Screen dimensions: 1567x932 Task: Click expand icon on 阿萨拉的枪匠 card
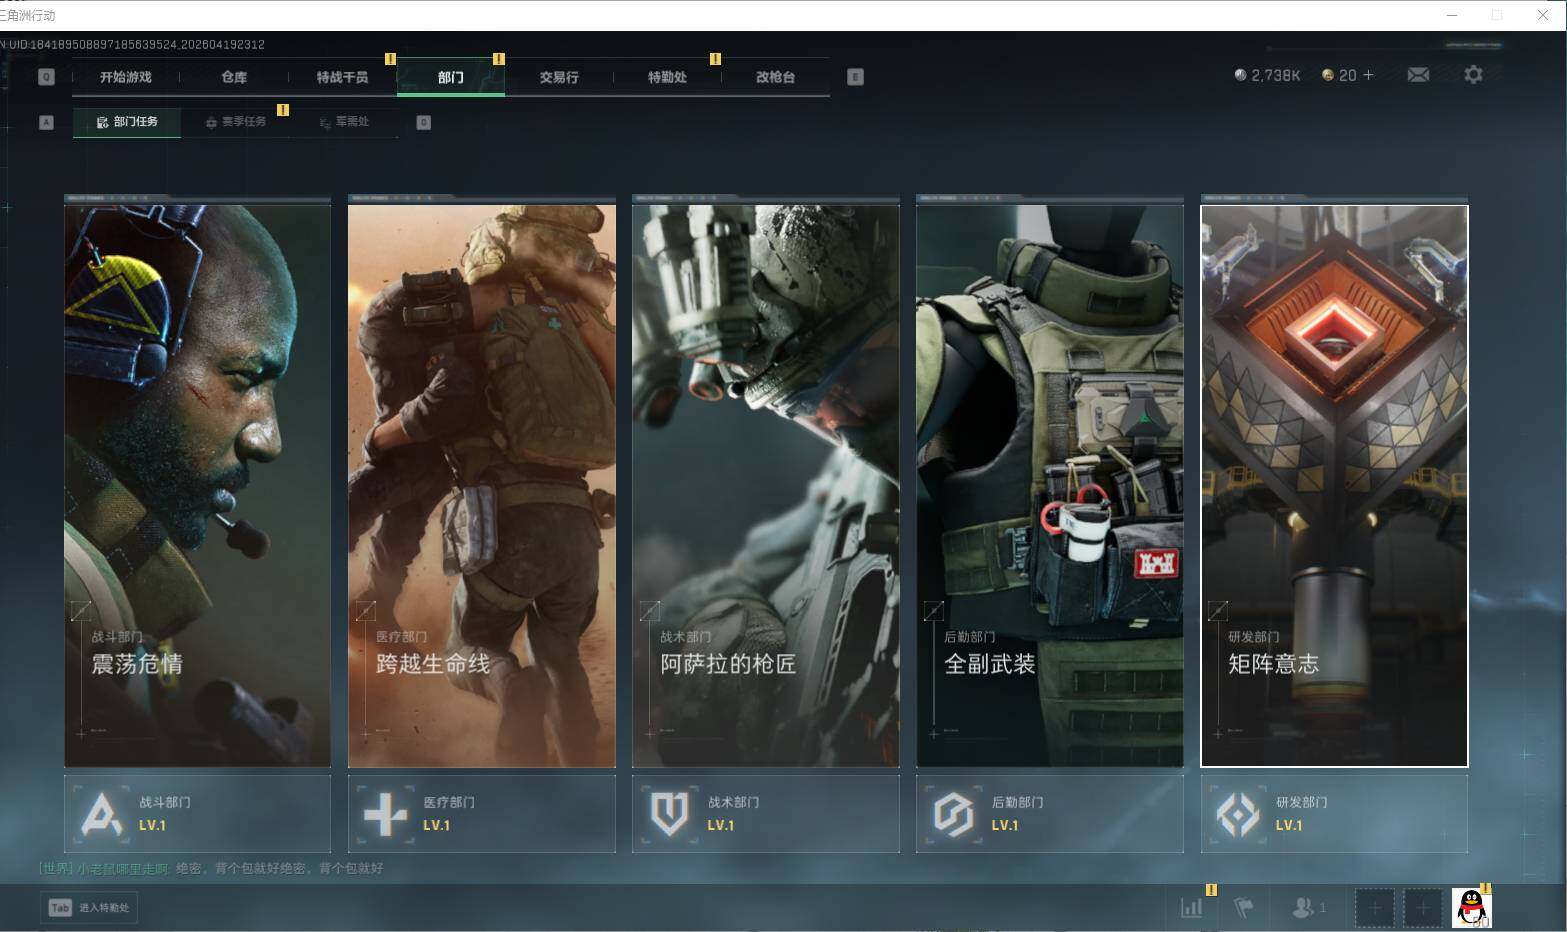pos(650,610)
